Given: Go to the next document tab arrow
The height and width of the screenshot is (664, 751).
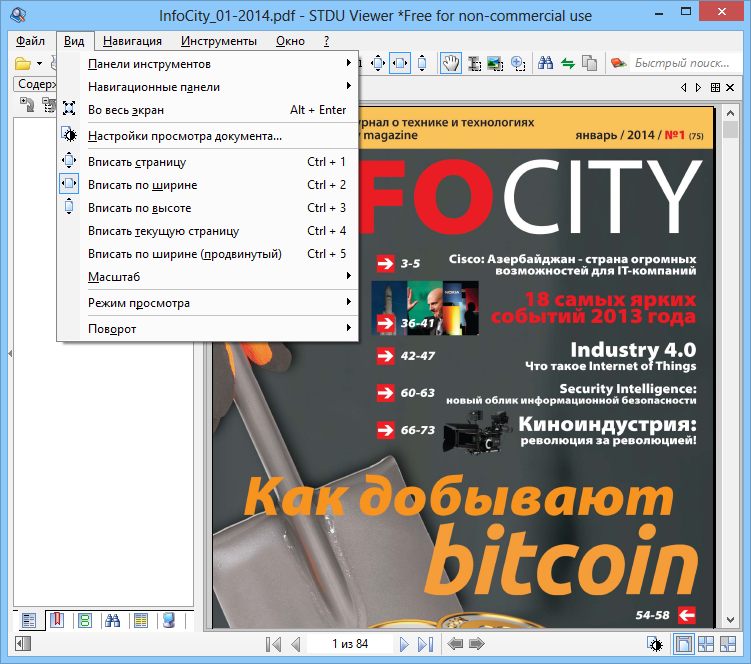Looking at the screenshot, I should coord(698,88).
